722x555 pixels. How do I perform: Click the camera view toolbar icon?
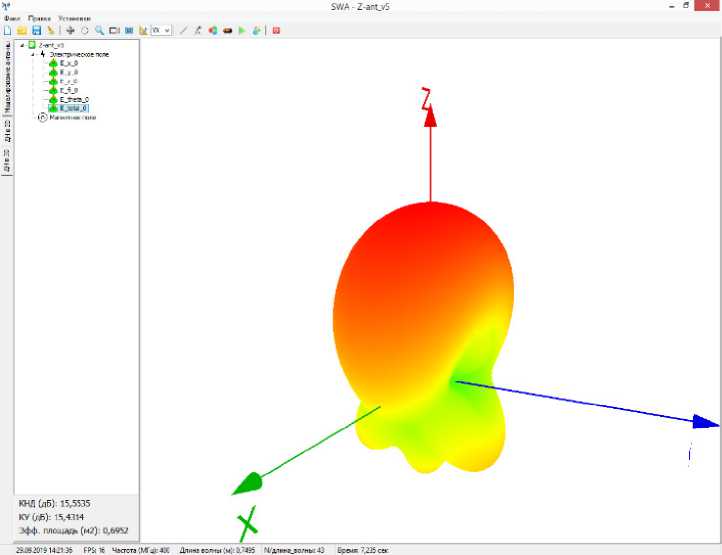point(114,31)
